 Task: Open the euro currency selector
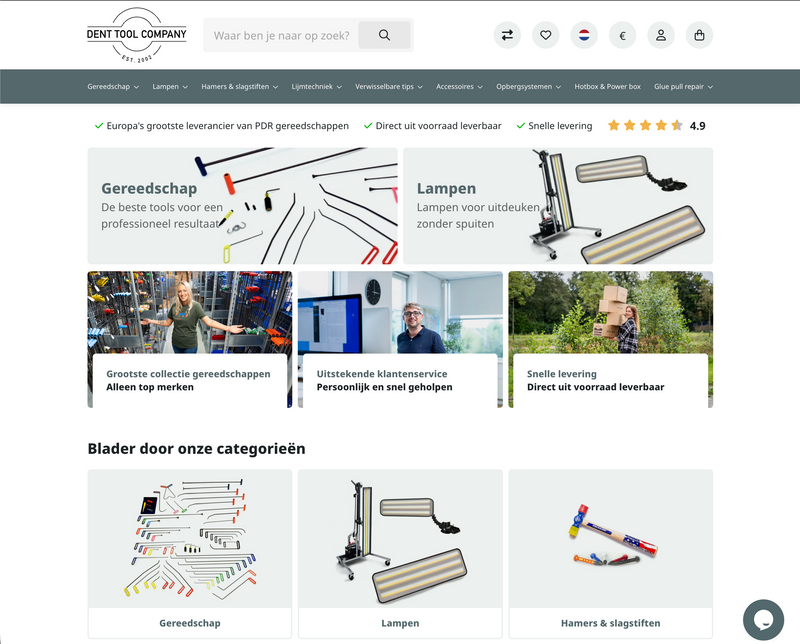[x=622, y=35]
